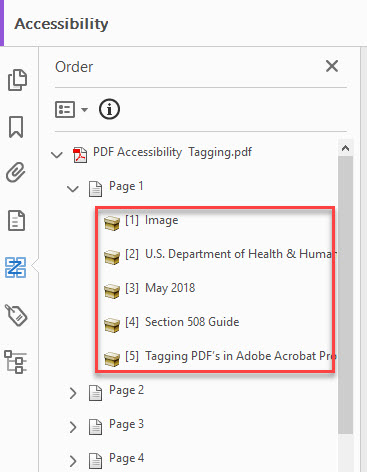367x472 pixels.
Task: Click the dropdown arrow beside Options icon
Action: pos(84,110)
